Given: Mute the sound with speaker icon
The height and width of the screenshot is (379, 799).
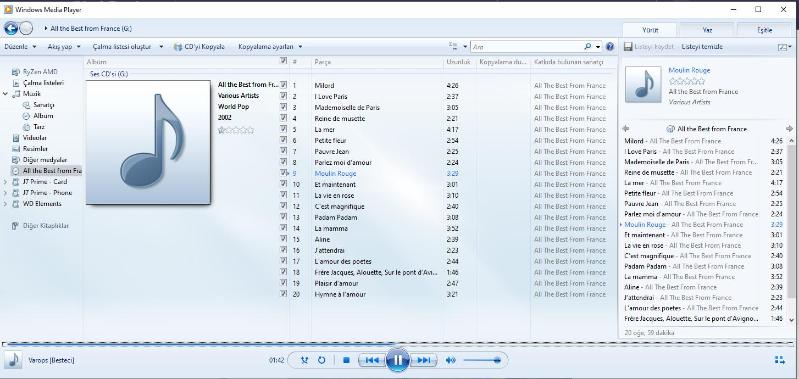Looking at the screenshot, I should click(450, 360).
